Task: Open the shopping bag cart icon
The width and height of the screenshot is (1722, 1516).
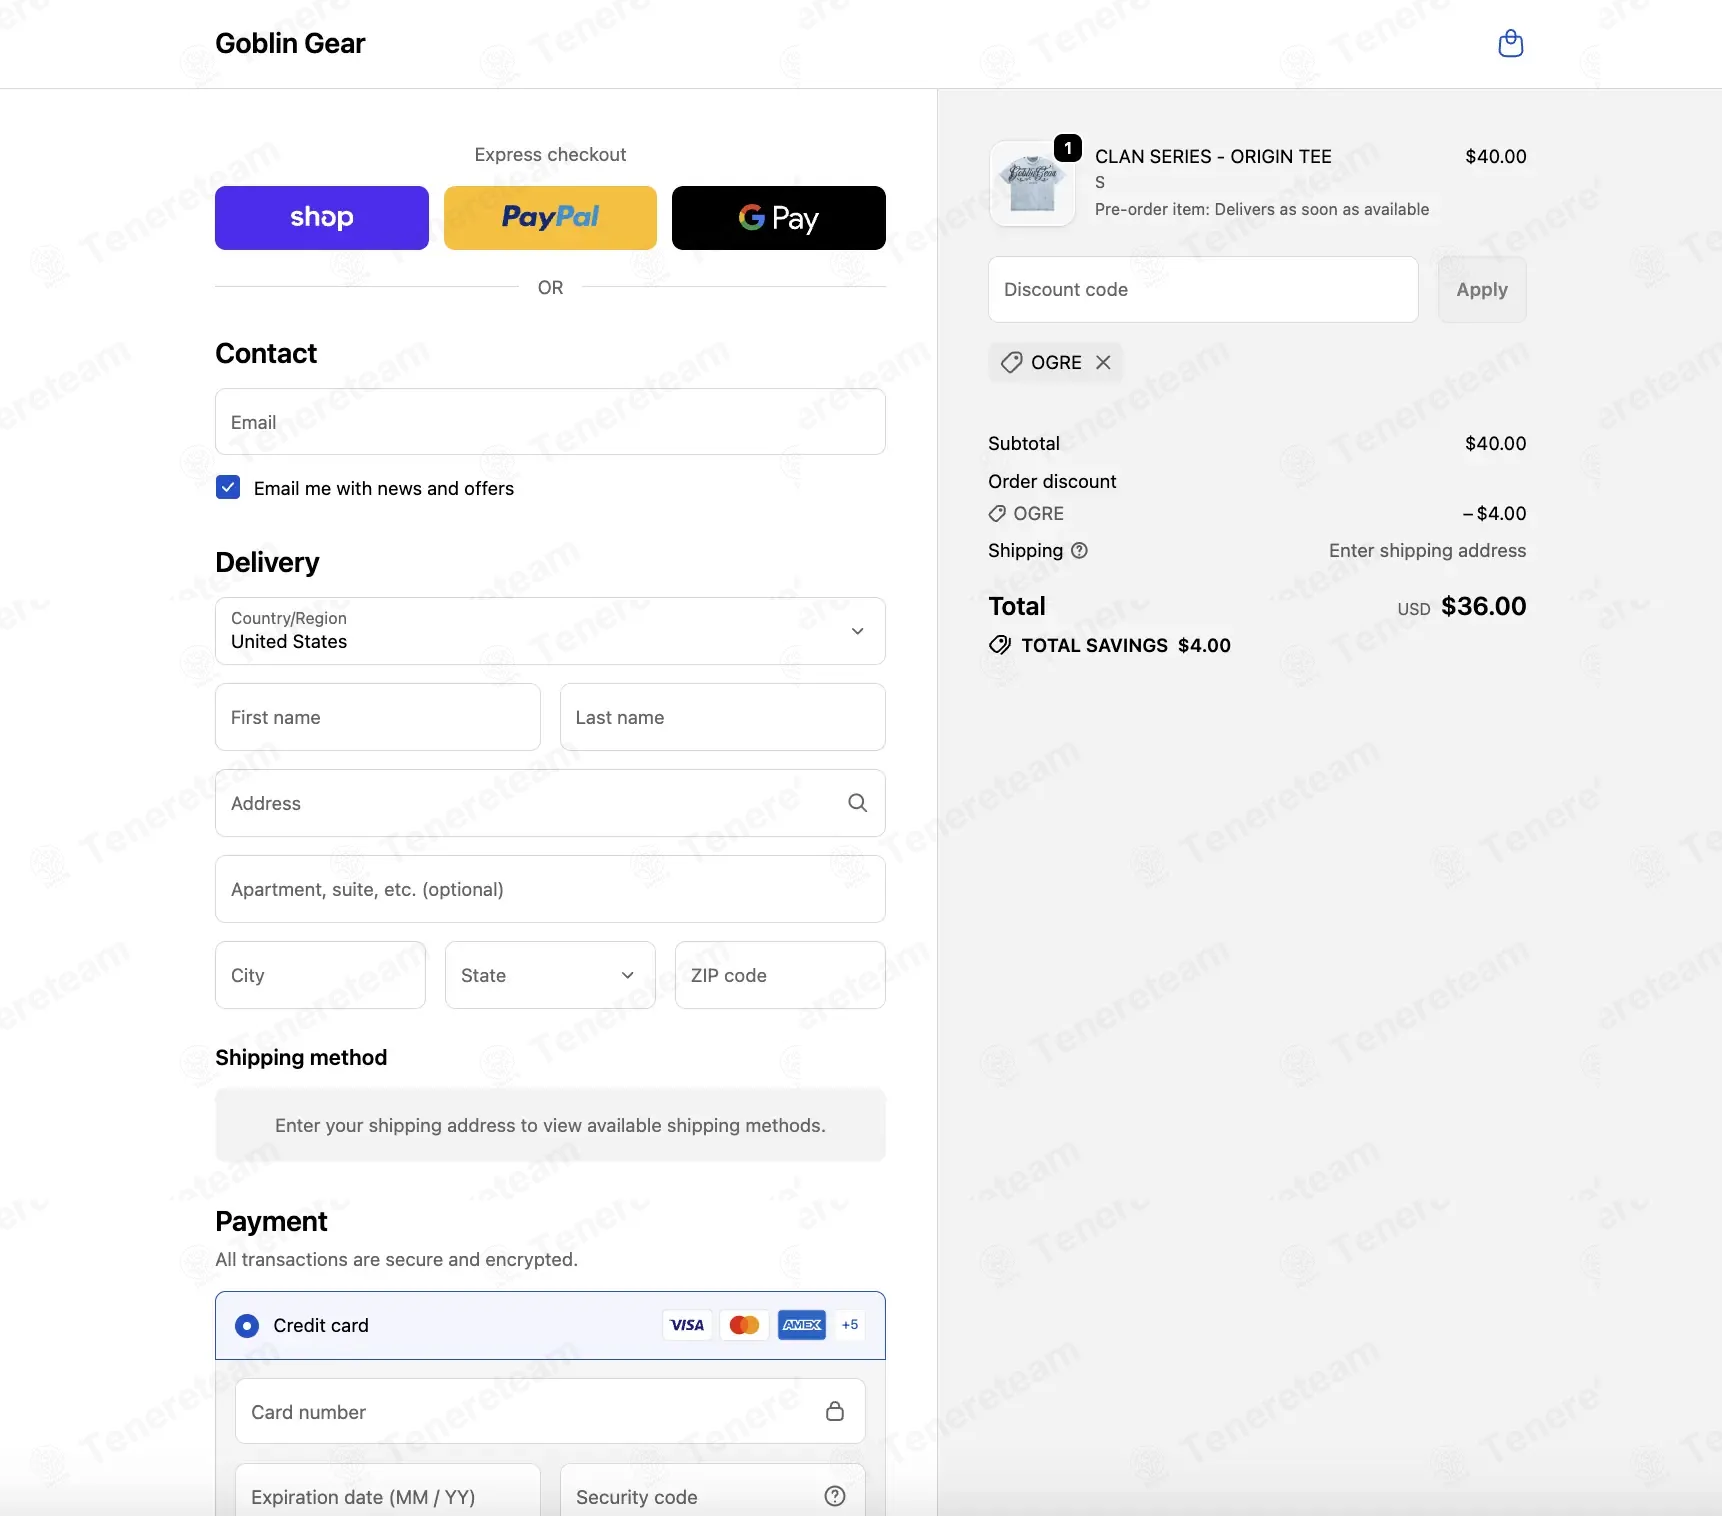Action: pyautogui.click(x=1510, y=43)
